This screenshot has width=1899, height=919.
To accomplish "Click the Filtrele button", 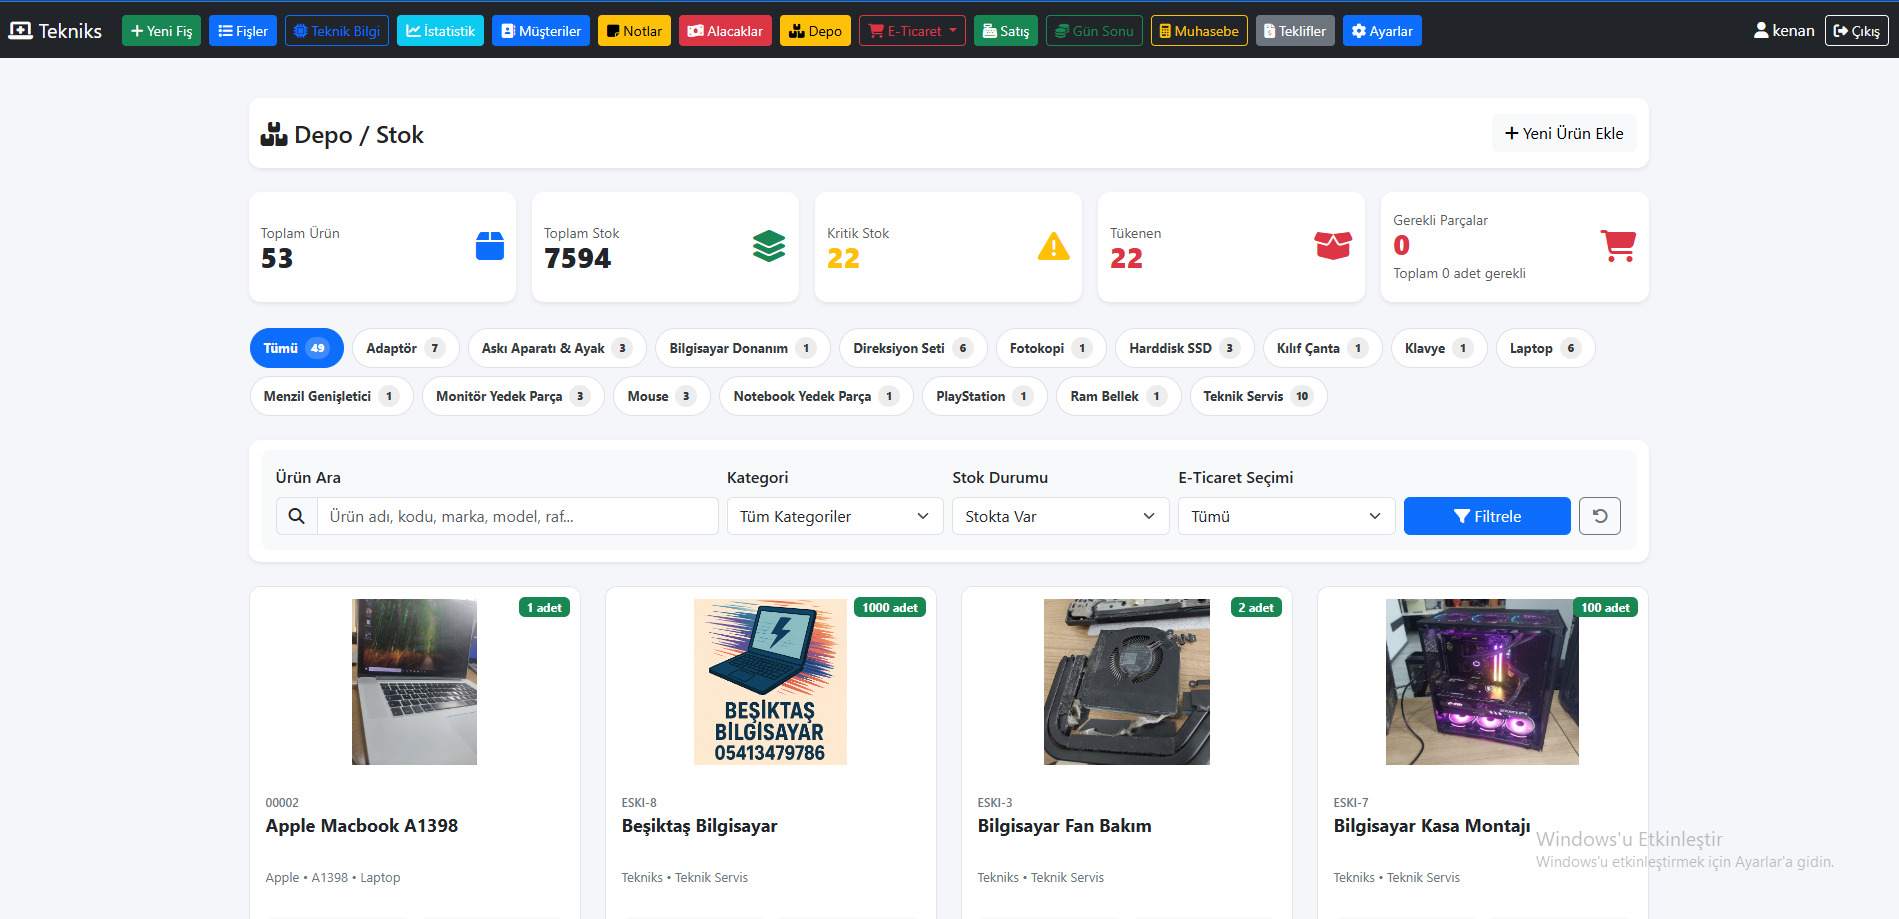I will point(1487,516).
